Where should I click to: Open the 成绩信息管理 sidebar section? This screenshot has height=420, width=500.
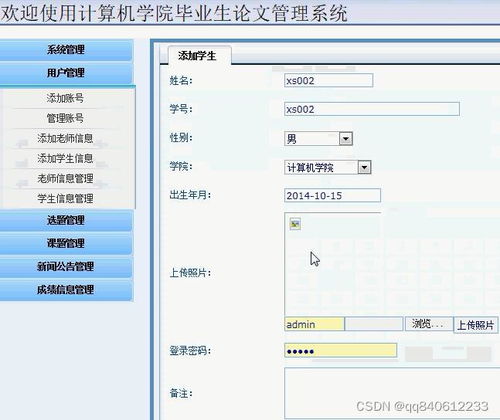[x=66, y=290]
